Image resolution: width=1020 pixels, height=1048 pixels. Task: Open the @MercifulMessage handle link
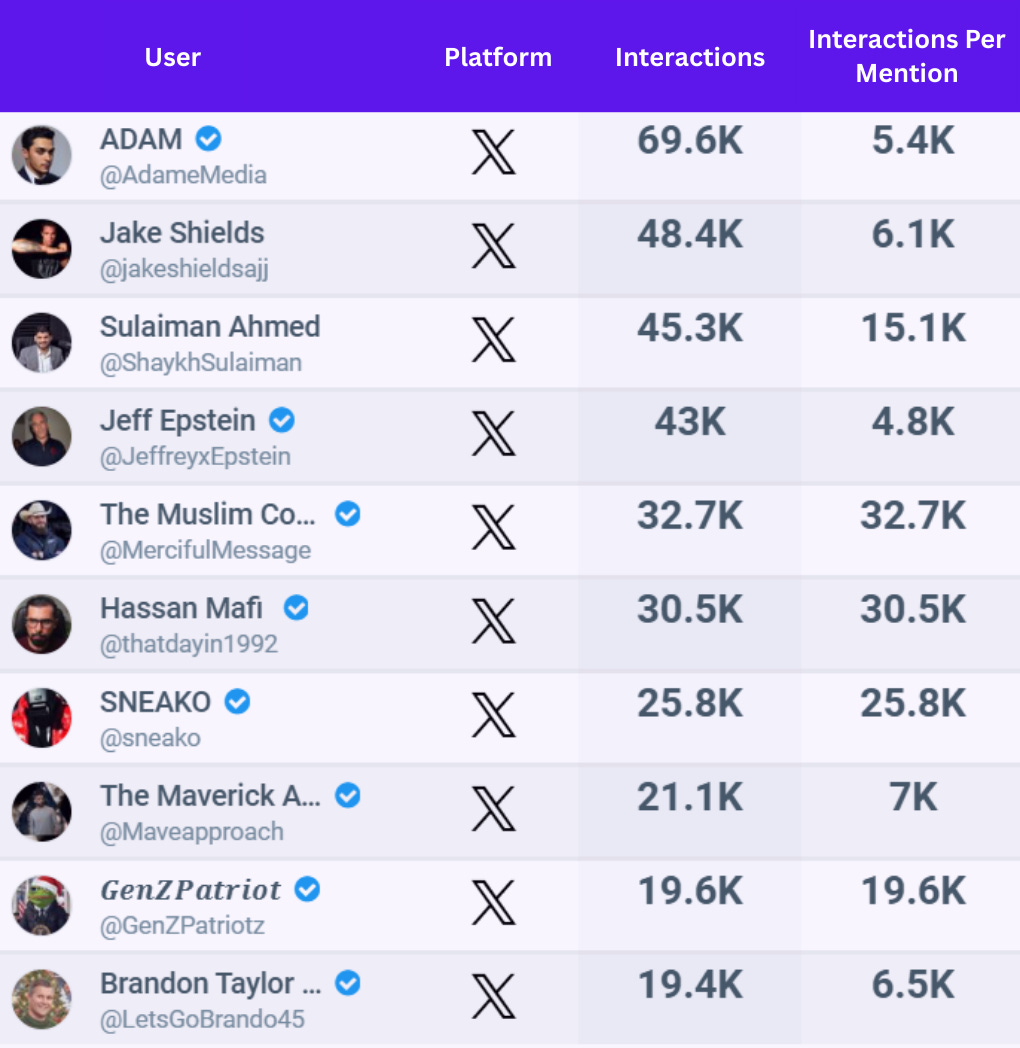click(x=205, y=550)
